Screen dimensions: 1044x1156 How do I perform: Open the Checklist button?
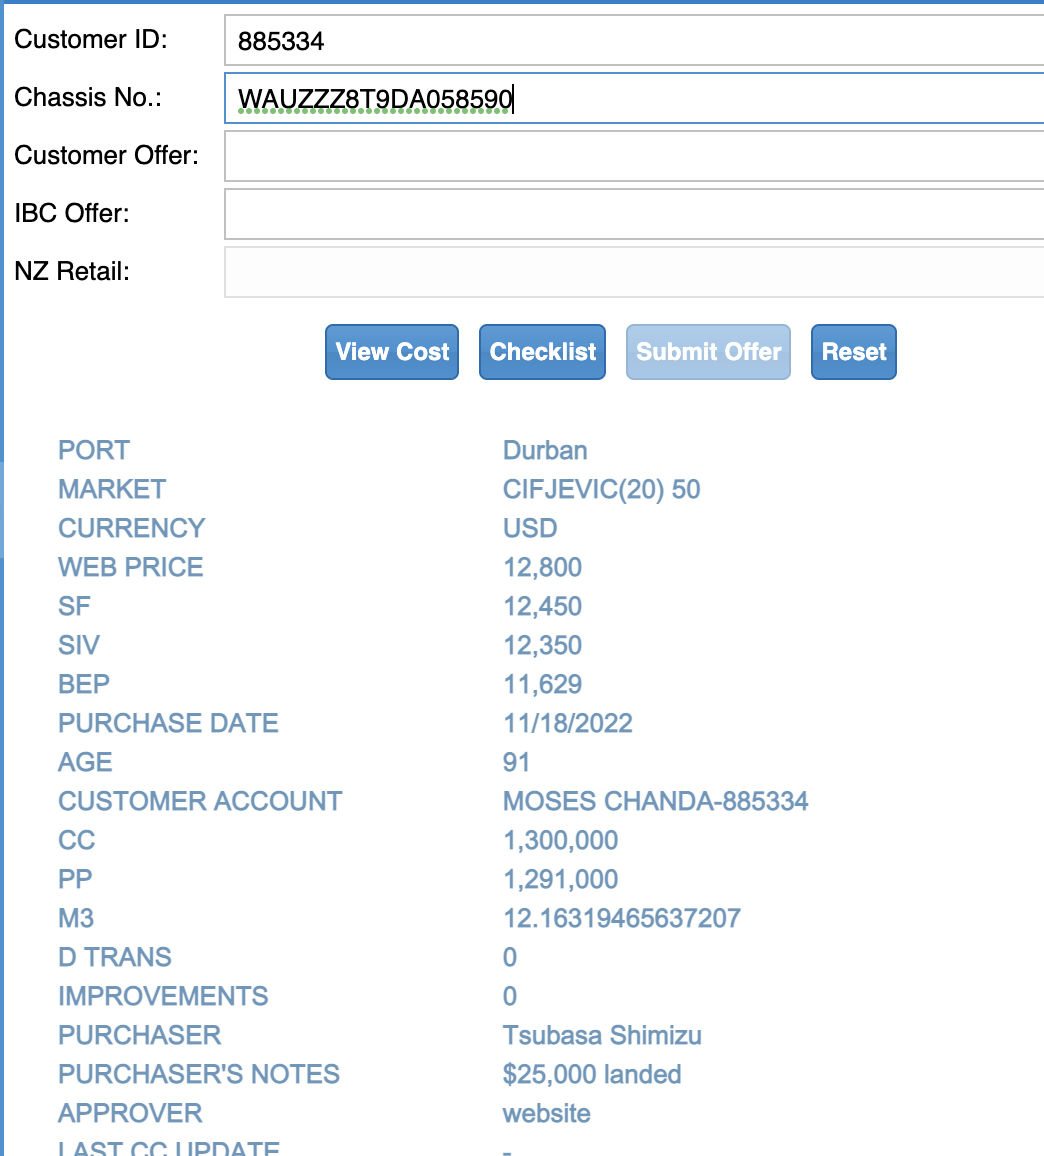[x=542, y=352]
